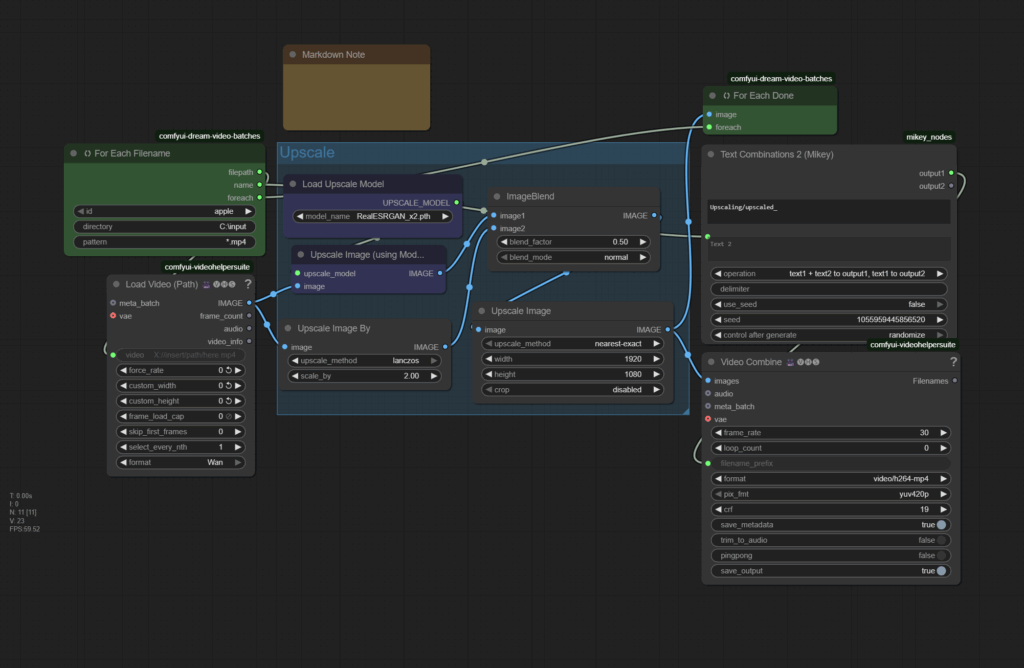This screenshot has height=668, width=1024.
Task: Collapse the Markdown Note node via its dot
Action: pyautogui.click(x=292, y=54)
